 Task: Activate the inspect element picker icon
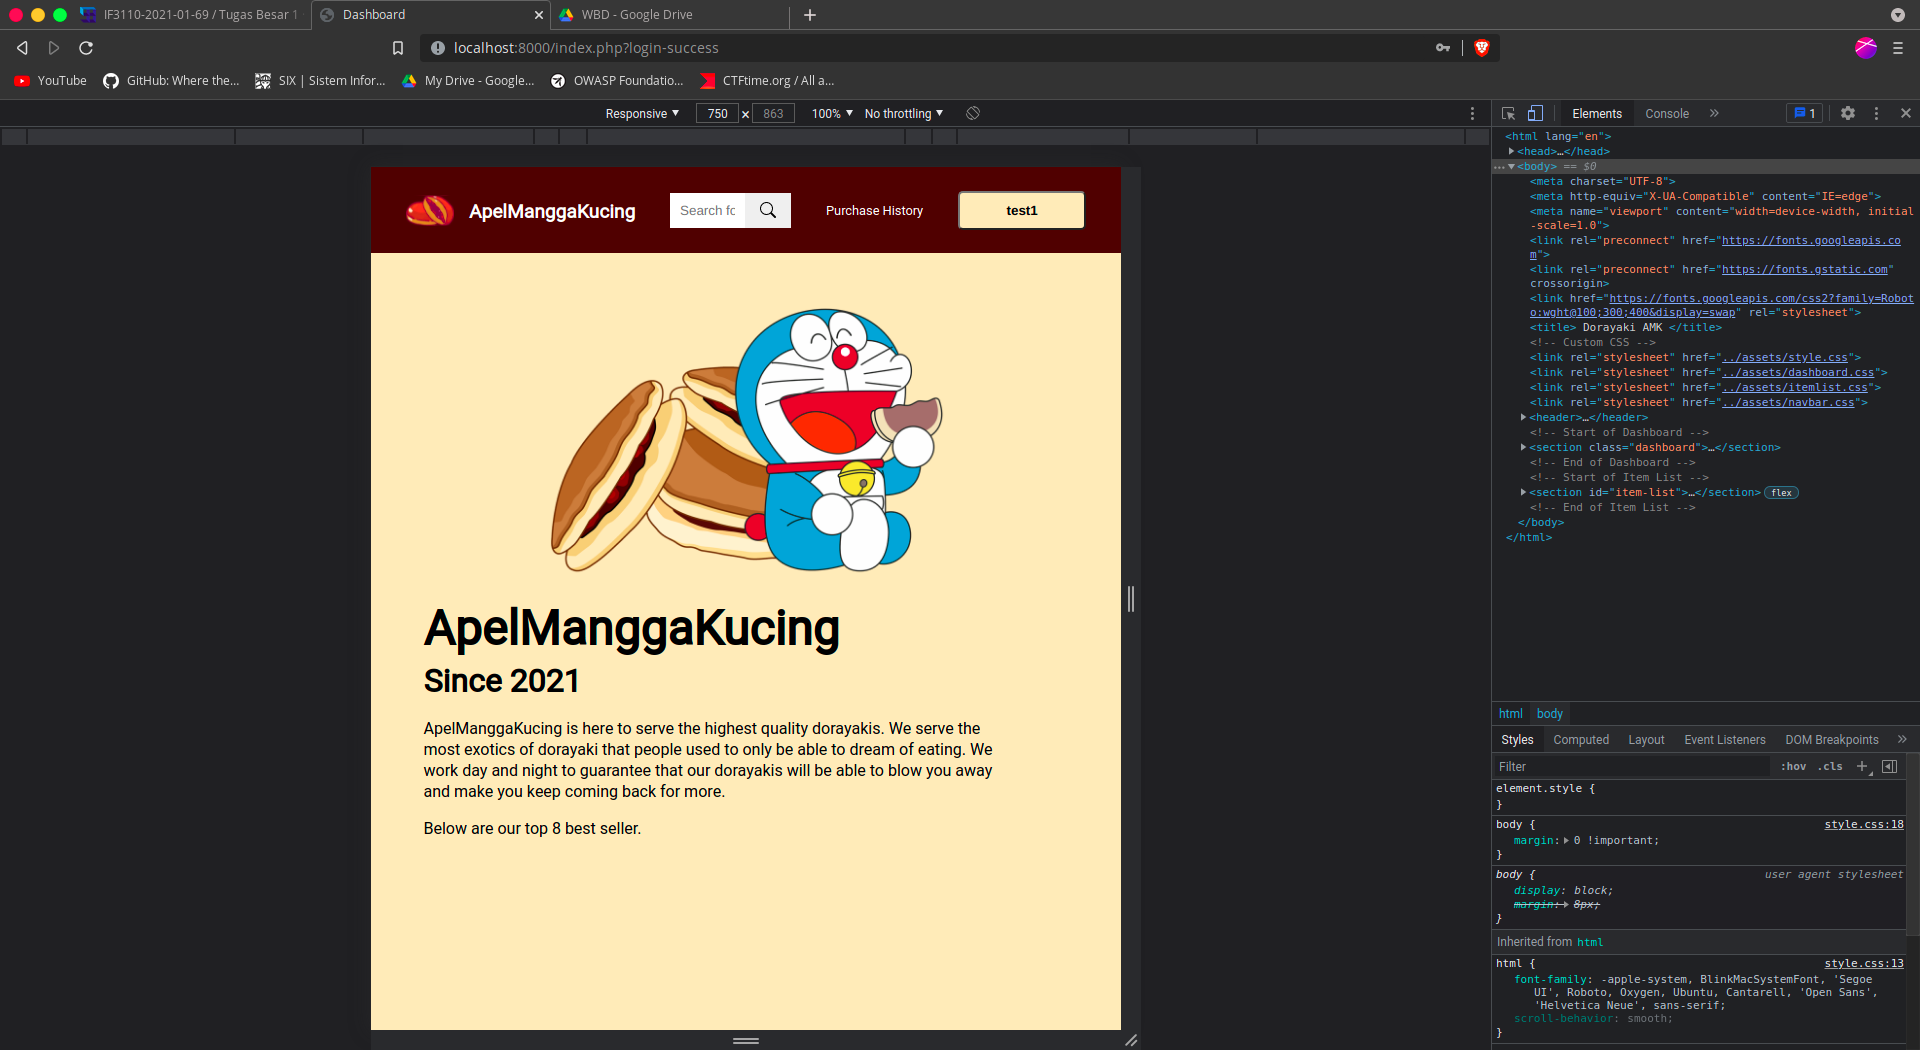(x=1508, y=114)
